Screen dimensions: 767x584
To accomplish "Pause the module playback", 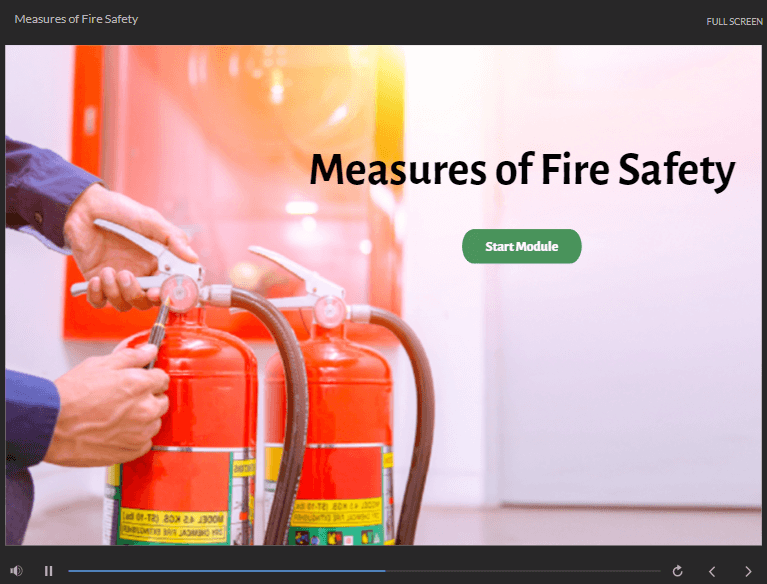I will point(48,571).
